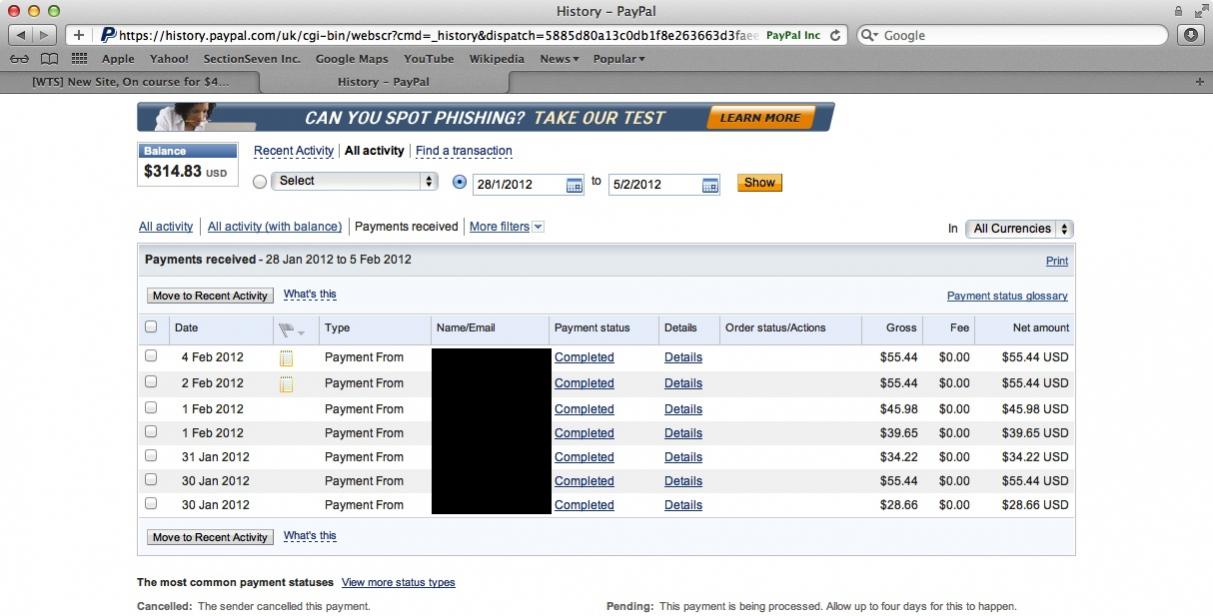
Task: Click the All activity filter link
Action: tap(166, 227)
